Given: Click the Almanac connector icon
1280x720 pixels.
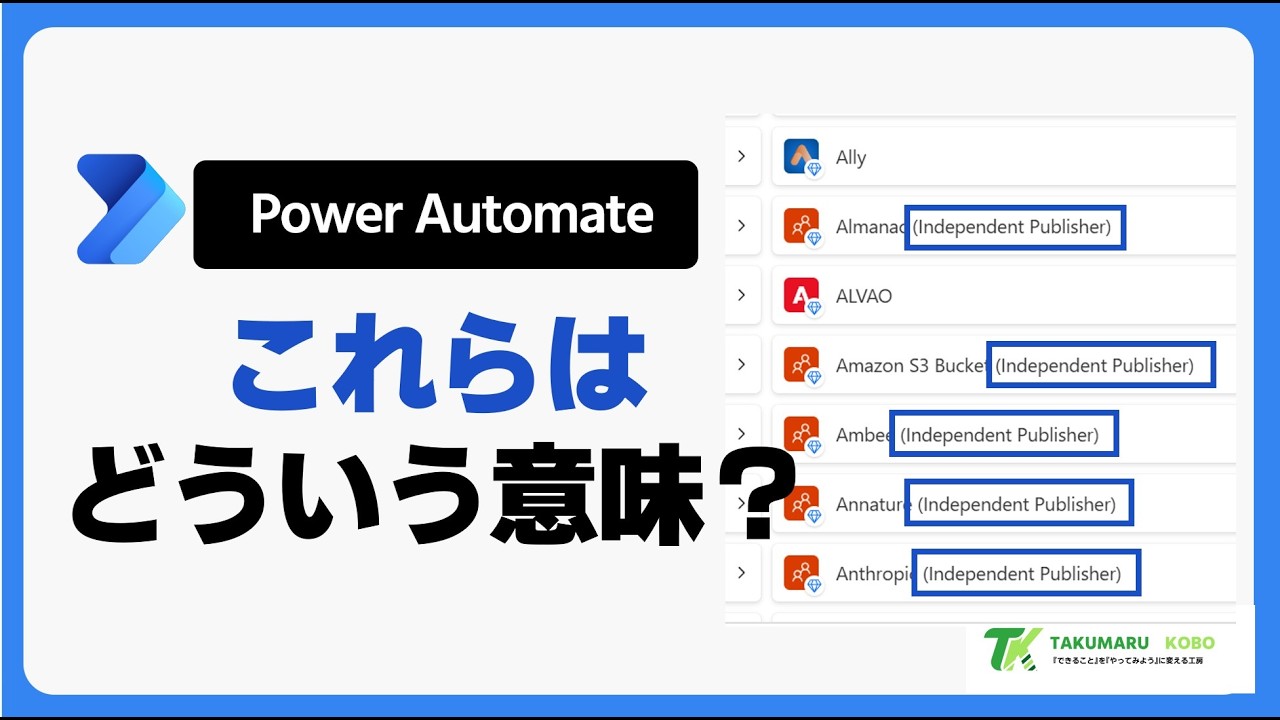Looking at the screenshot, I should click(802, 226).
